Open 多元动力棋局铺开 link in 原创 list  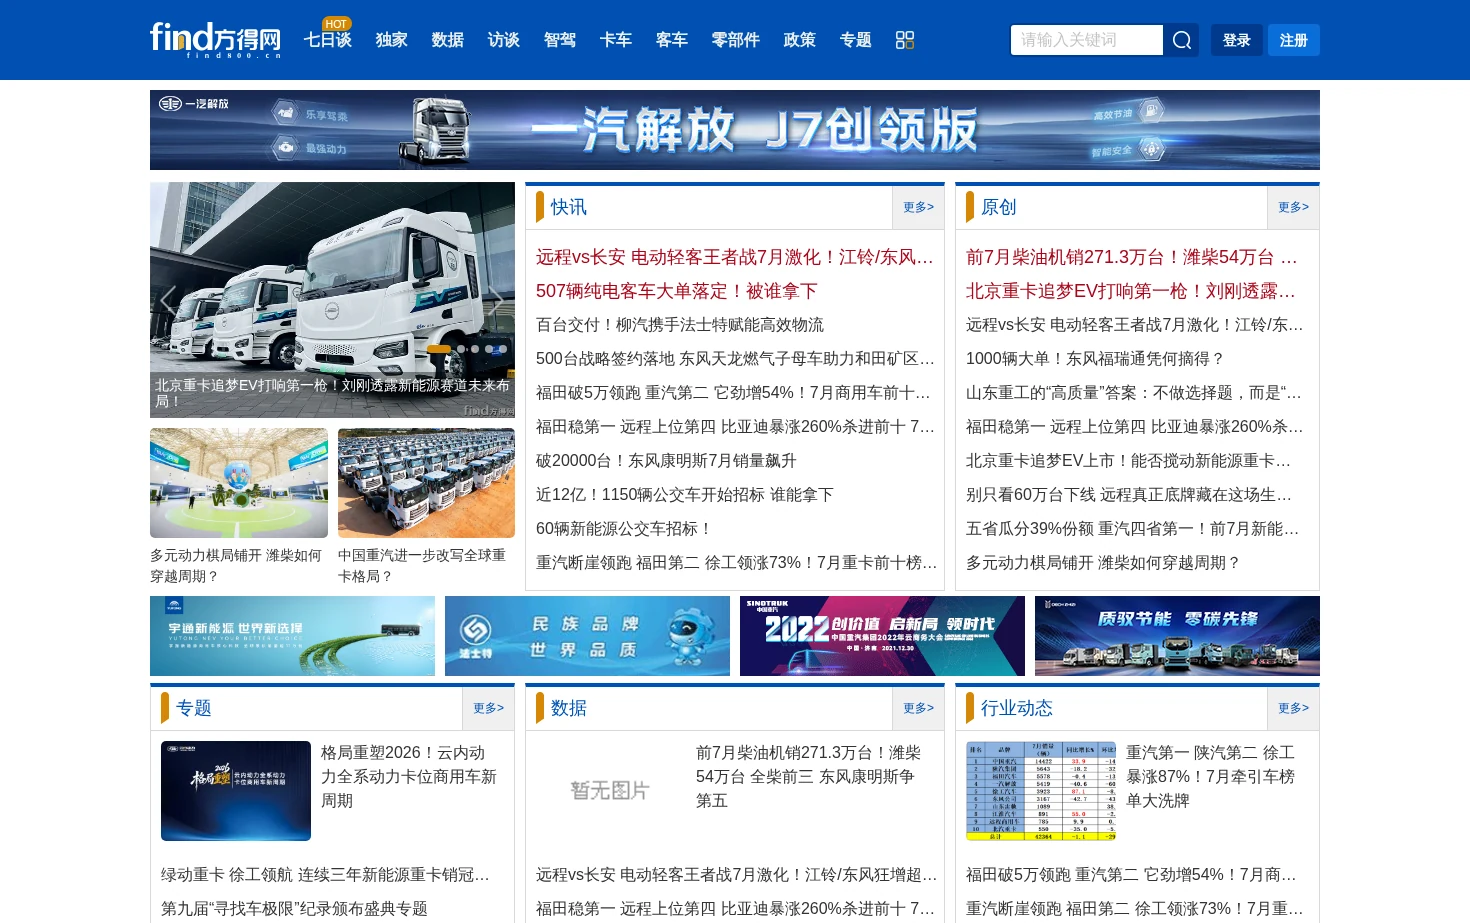[1104, 563]
